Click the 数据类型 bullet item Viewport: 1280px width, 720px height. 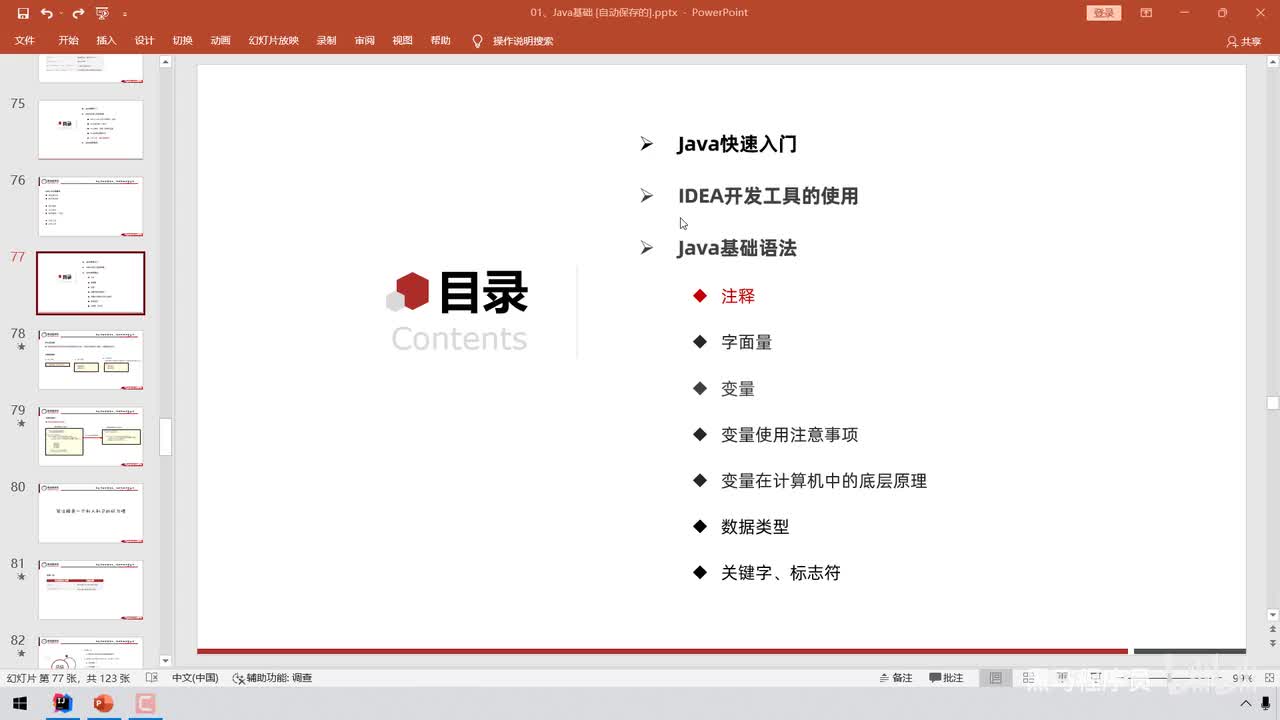[x=755, y=526]
